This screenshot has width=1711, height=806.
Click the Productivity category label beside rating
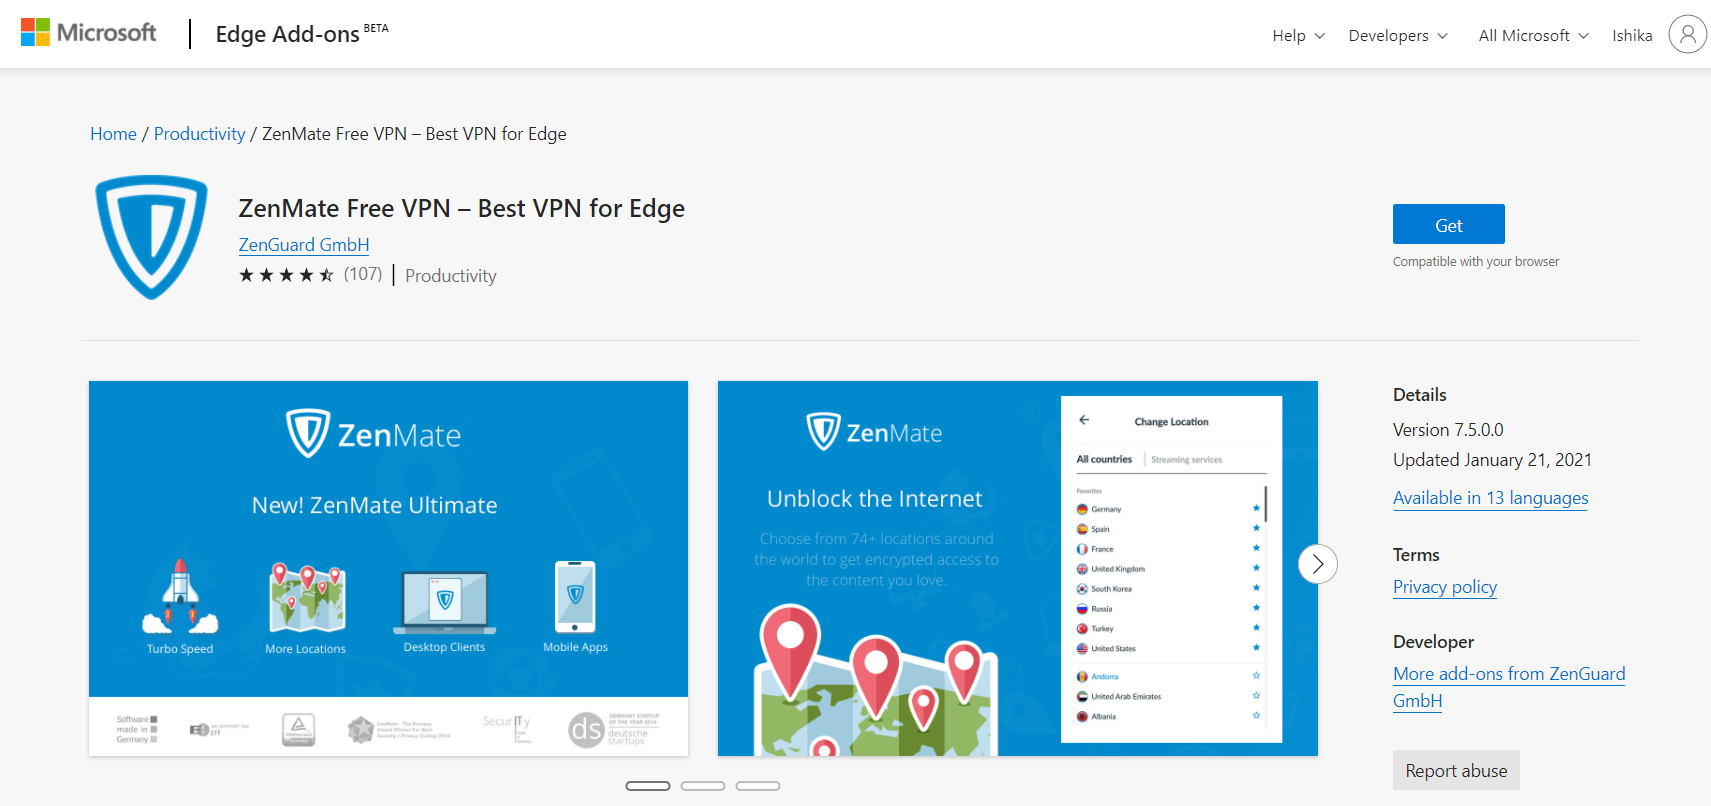[451, 276]
